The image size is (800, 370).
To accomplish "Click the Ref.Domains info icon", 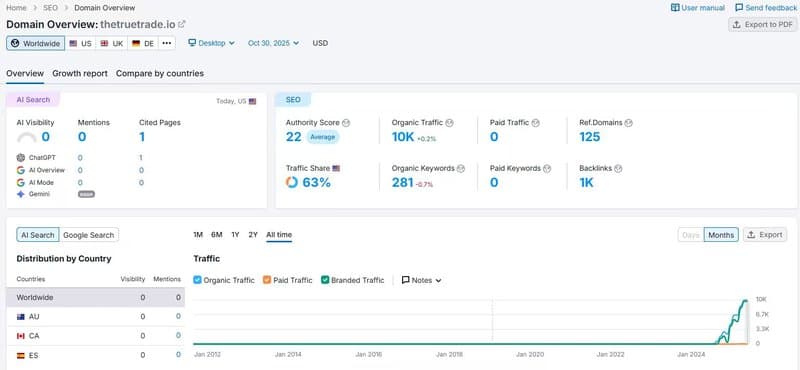I will click(629, 123).
